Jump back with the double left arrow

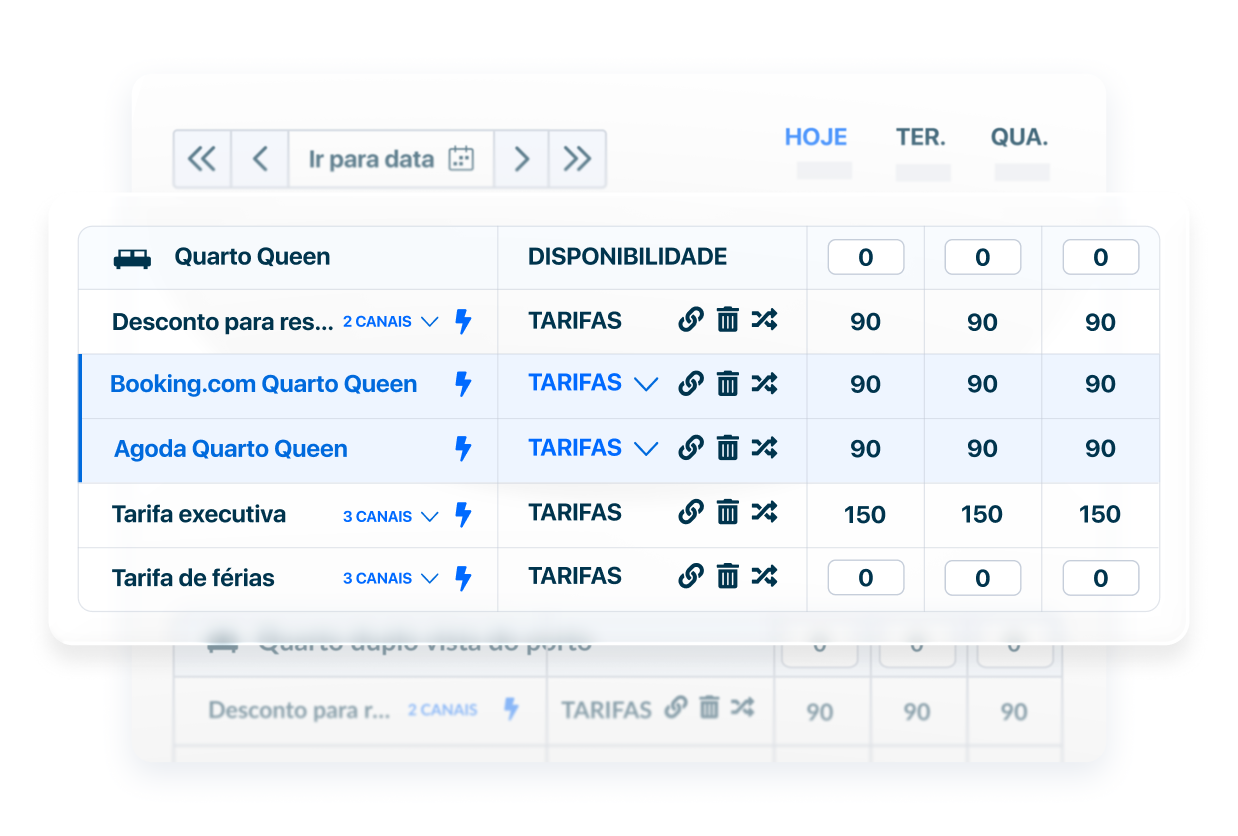(x=202, y=159)
